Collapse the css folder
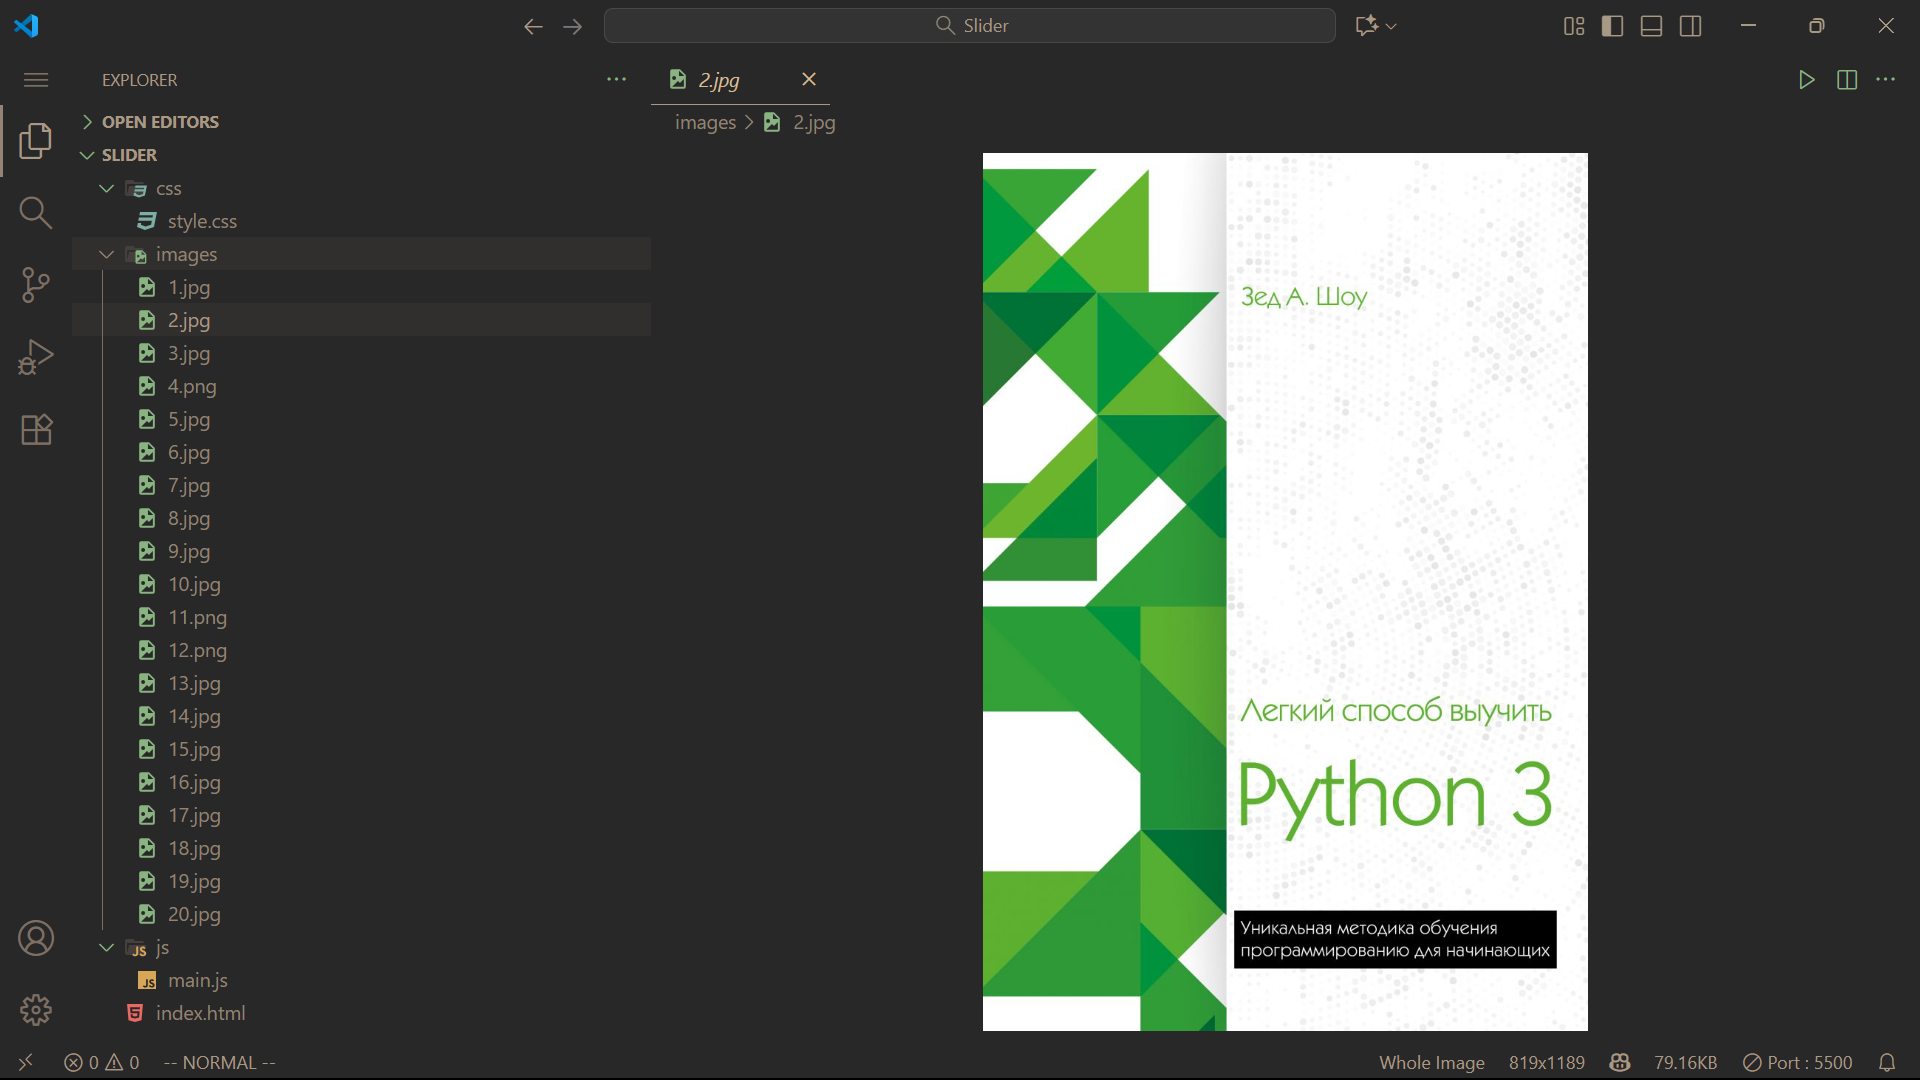The height and width of the screenshot is (1080, 1920). click(107, 189)
